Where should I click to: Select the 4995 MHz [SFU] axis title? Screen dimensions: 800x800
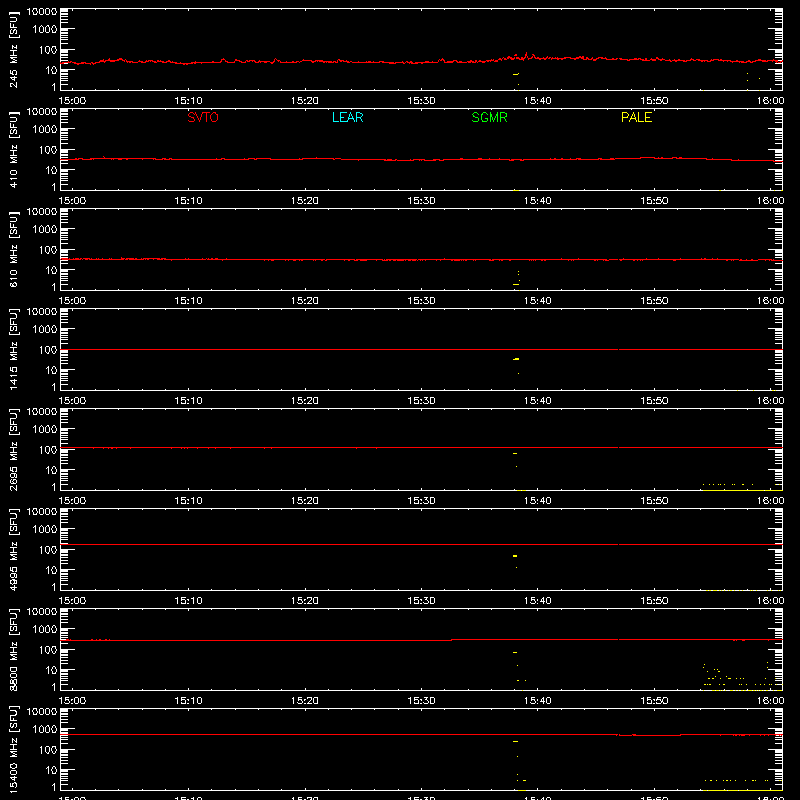point(14,549)
